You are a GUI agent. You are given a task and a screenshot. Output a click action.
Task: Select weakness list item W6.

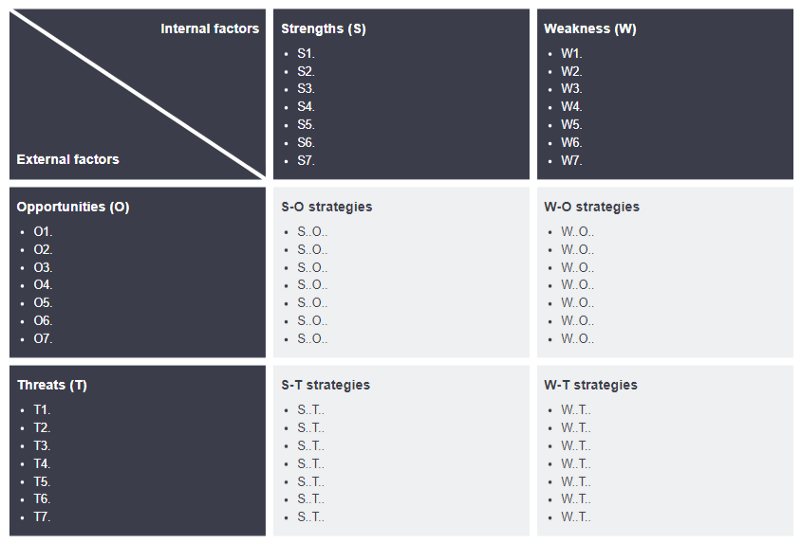point(571,142)
